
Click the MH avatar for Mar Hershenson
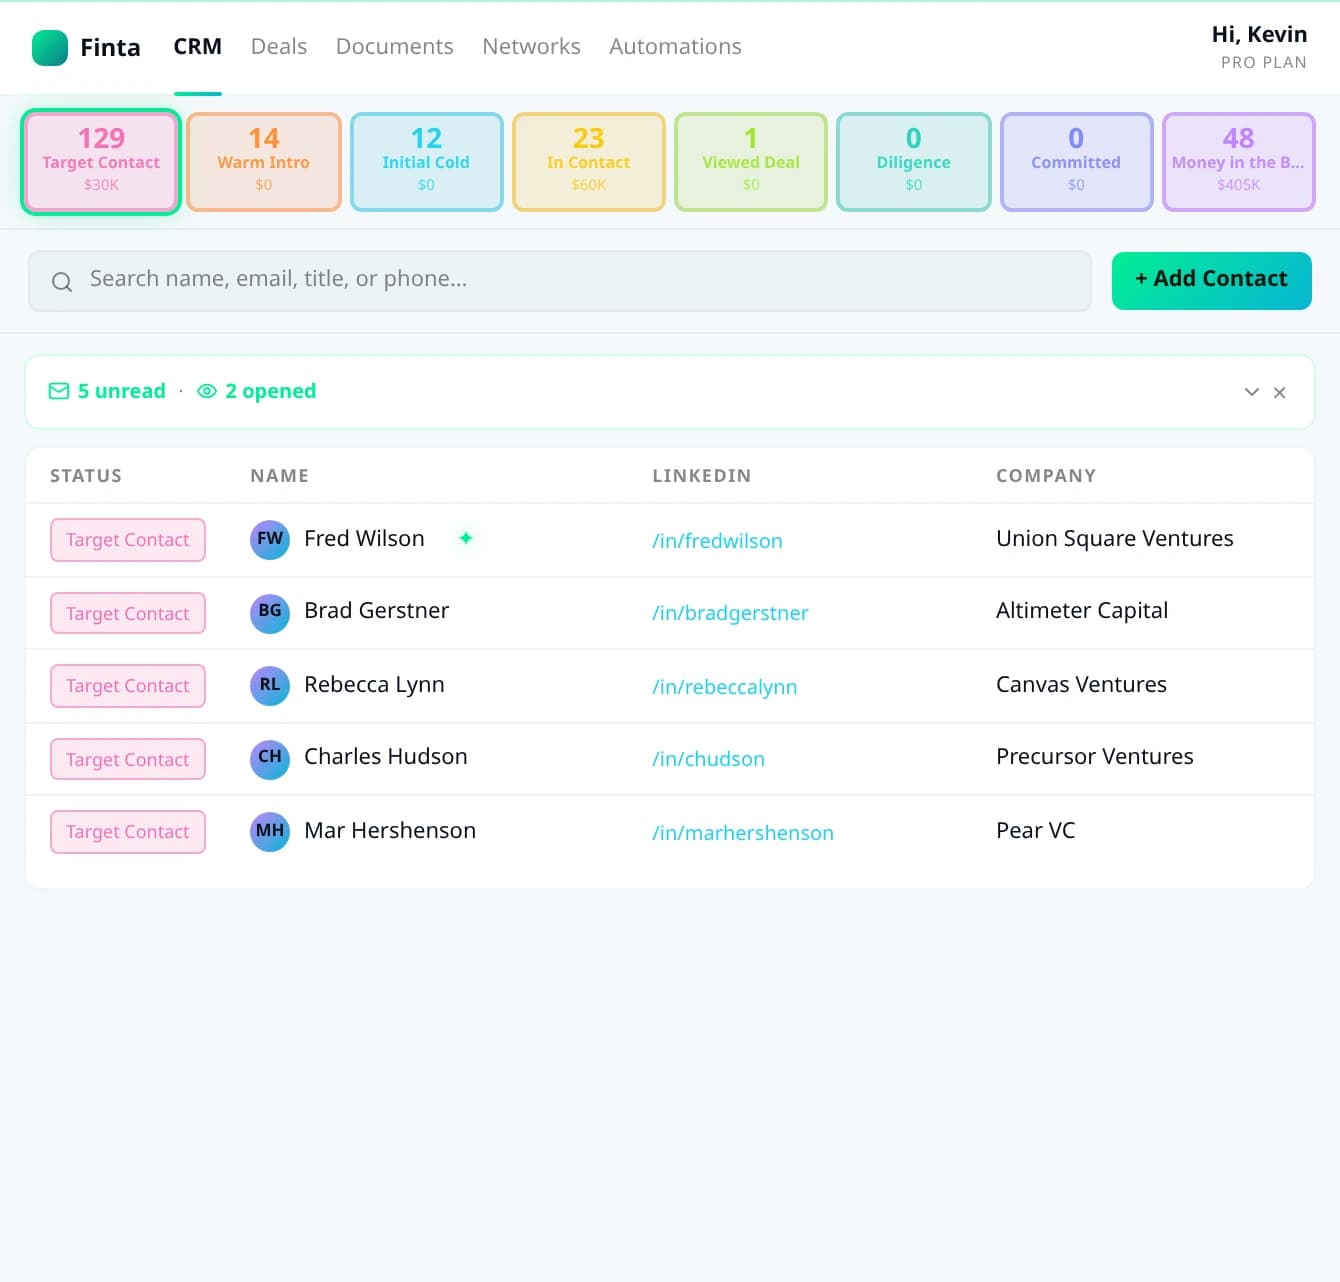point(270,831)
